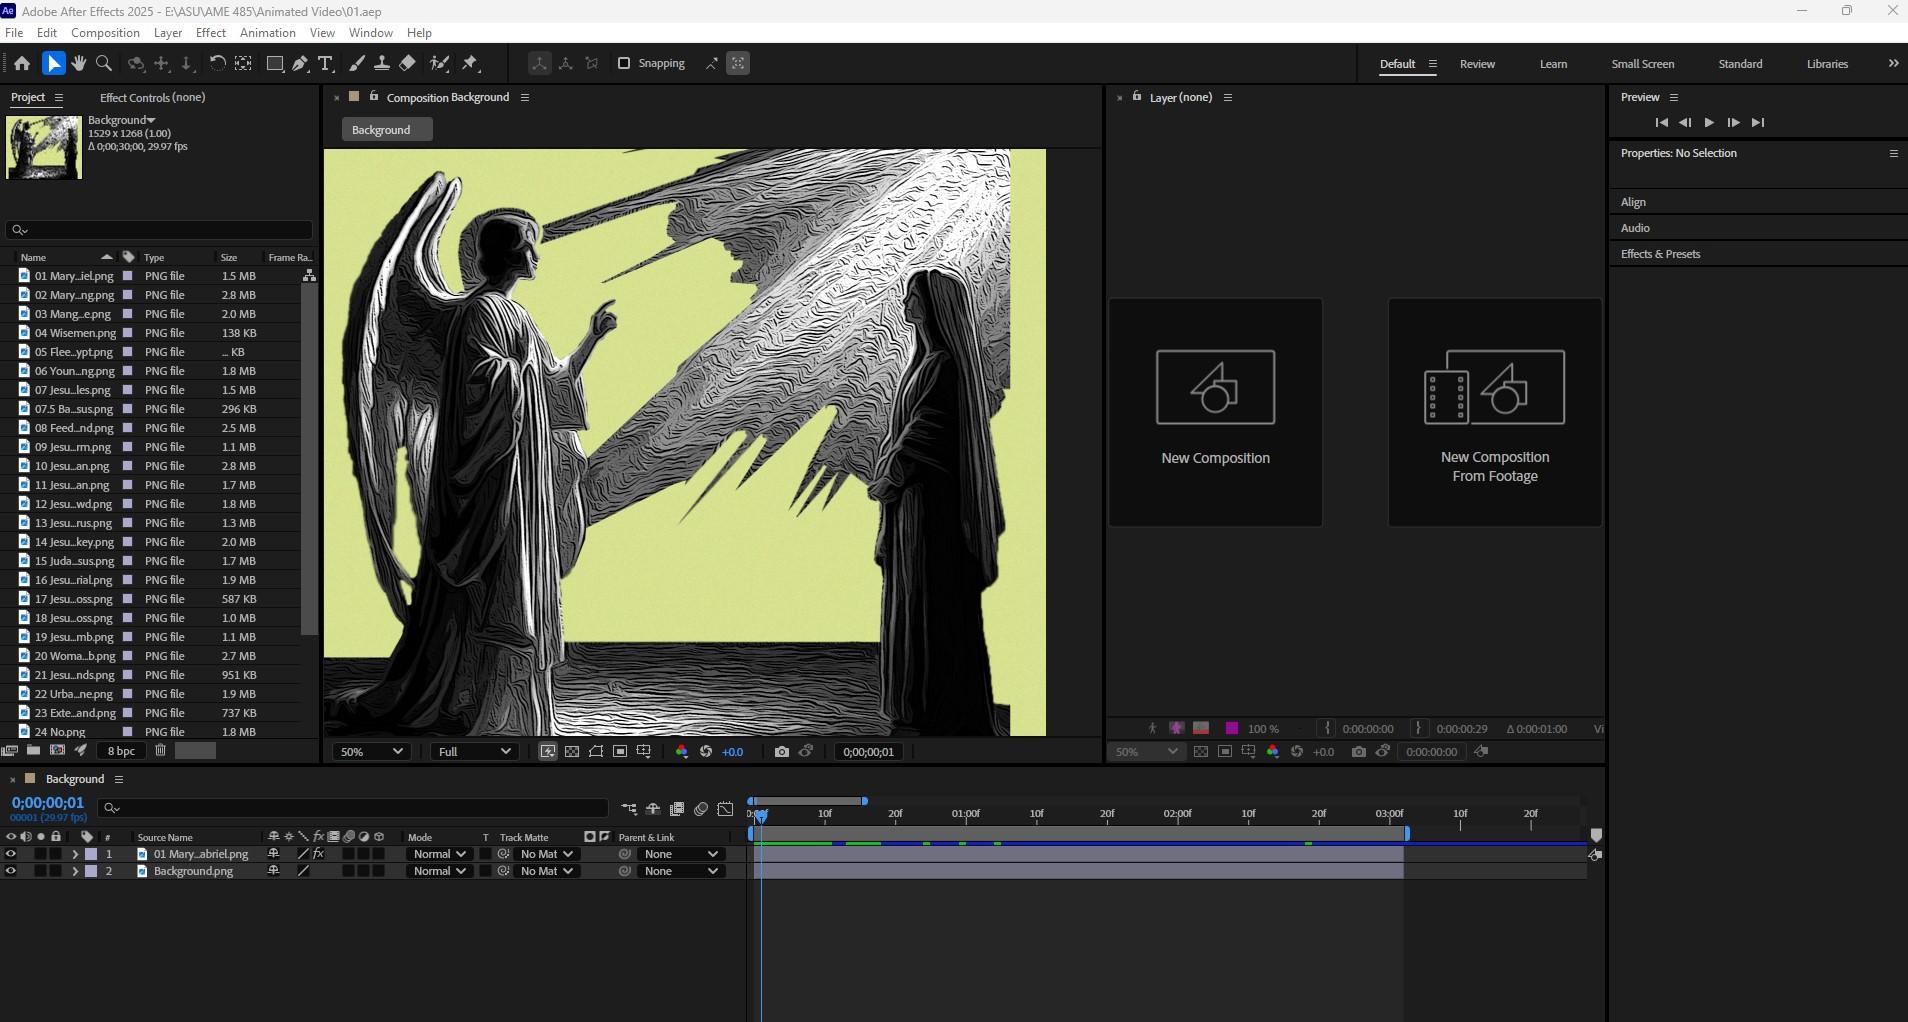Select the Home icon in toolbar
This screenshot has width=1908, height=1022.
tap(22, 63)
